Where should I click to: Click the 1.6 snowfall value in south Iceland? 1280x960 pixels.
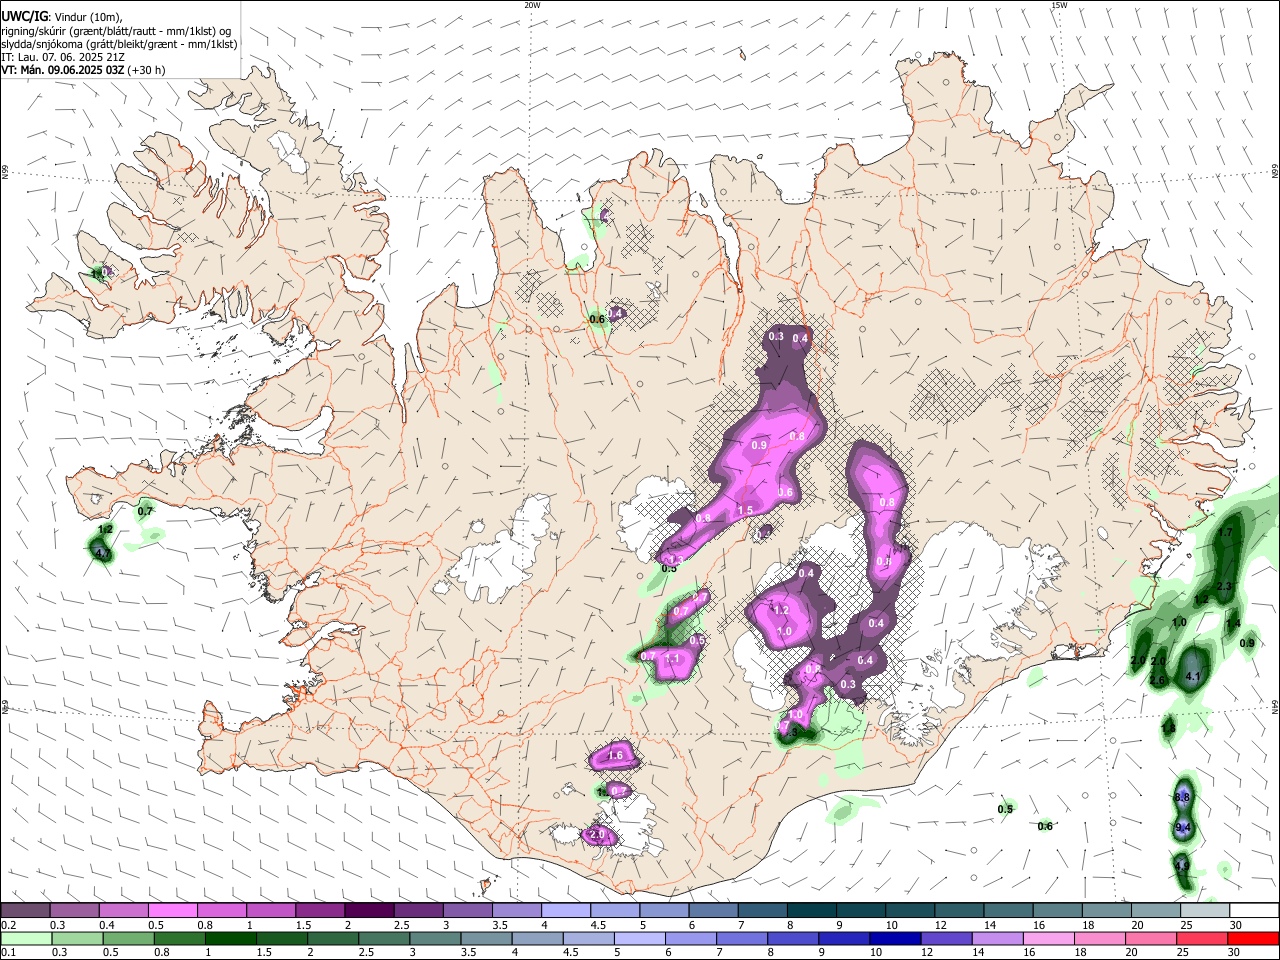pyautogui.click(x=616, y=756)
